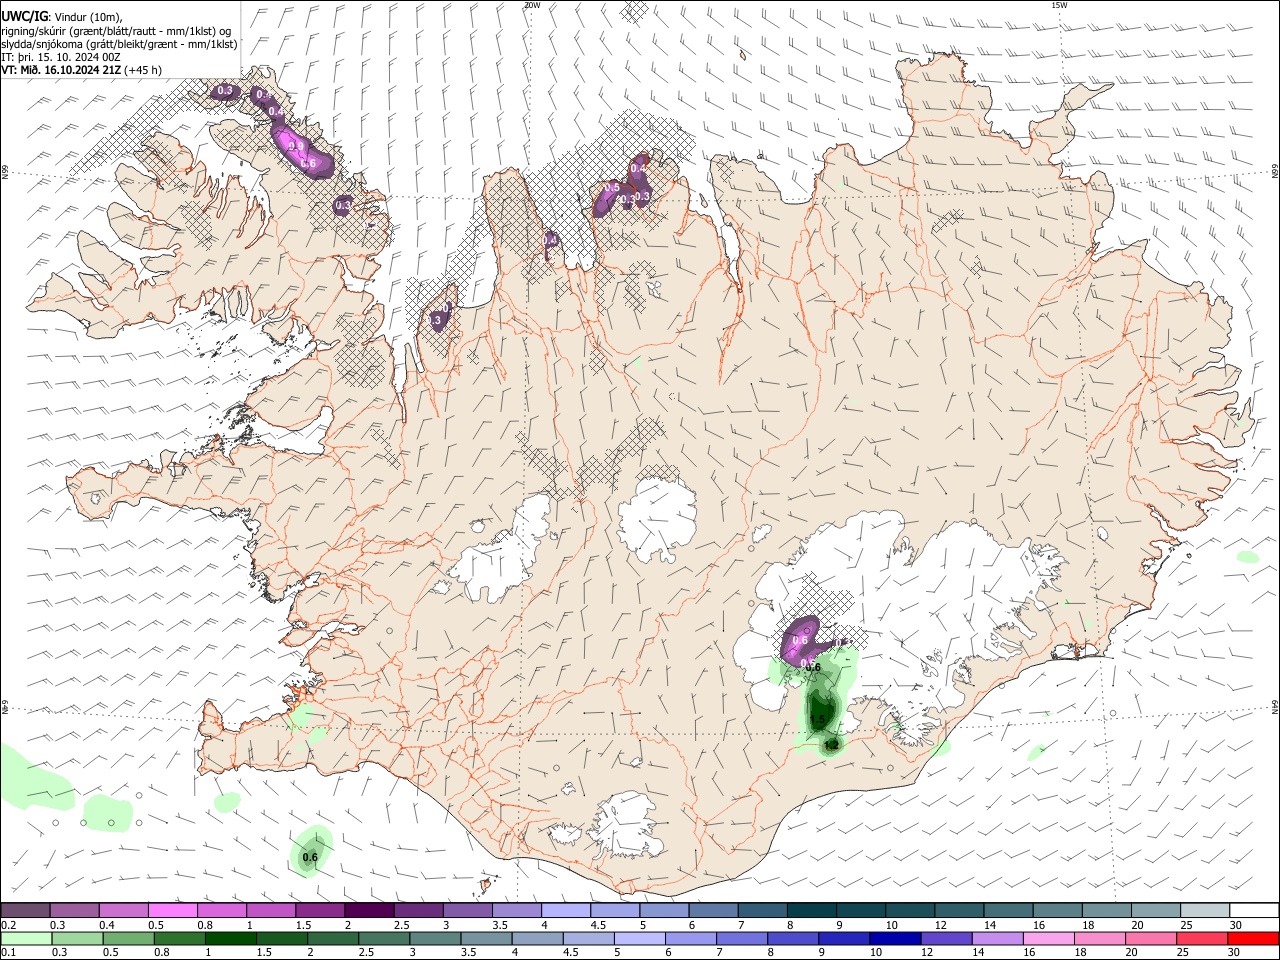Viewport: 1280px width, 960px height.
Task: Select the 0.2 grey-purple swatch in the upper snow scale
Action: 25,911
